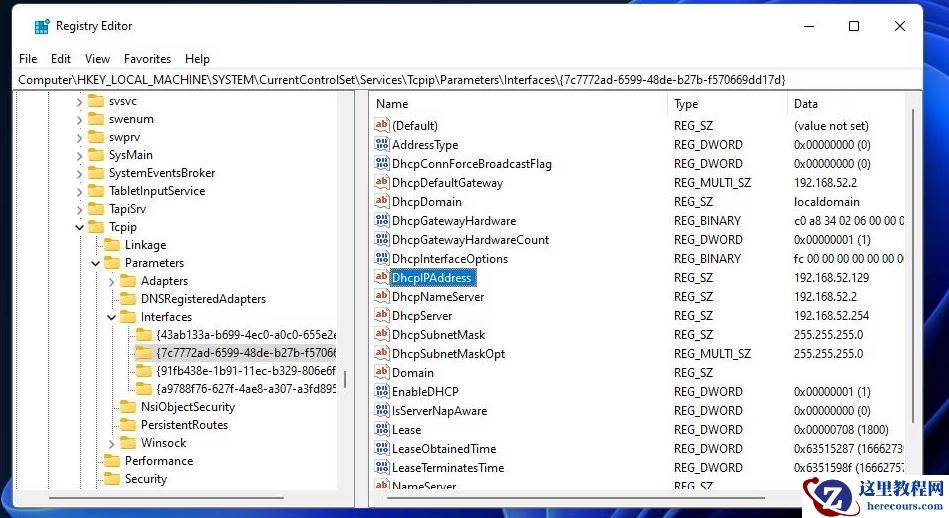Image resolution: width=949 pixels, height=518 pixels.
Task: Select the PersistentRoutes folder icon
Action: (128, 425)
